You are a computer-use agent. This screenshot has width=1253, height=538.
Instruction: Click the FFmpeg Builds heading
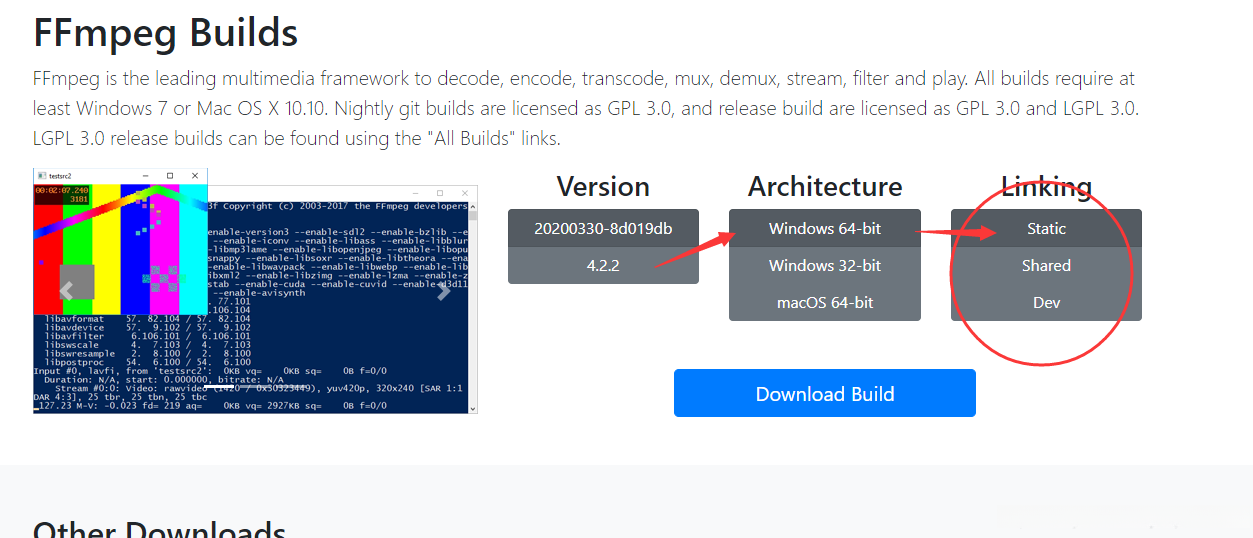click(166, 33)
